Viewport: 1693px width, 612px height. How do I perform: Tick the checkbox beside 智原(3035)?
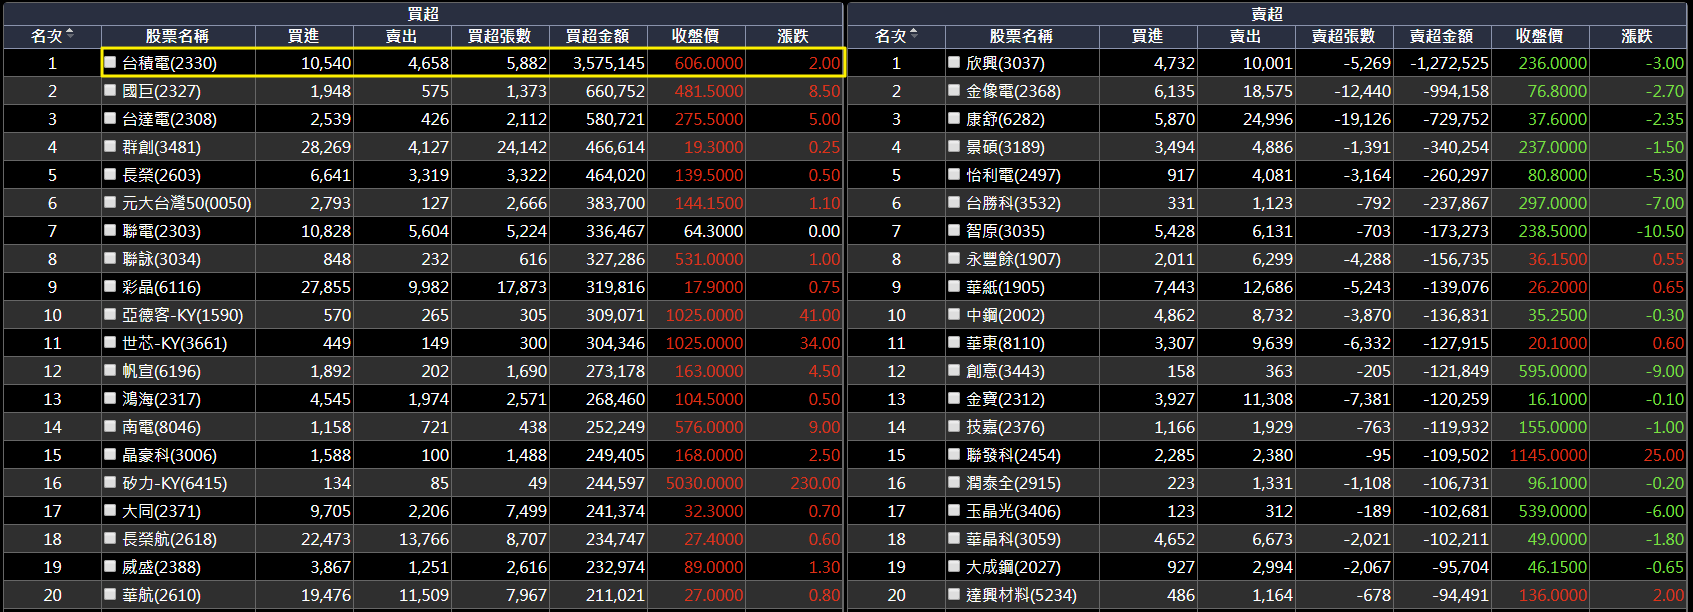[x=955, y=230]
